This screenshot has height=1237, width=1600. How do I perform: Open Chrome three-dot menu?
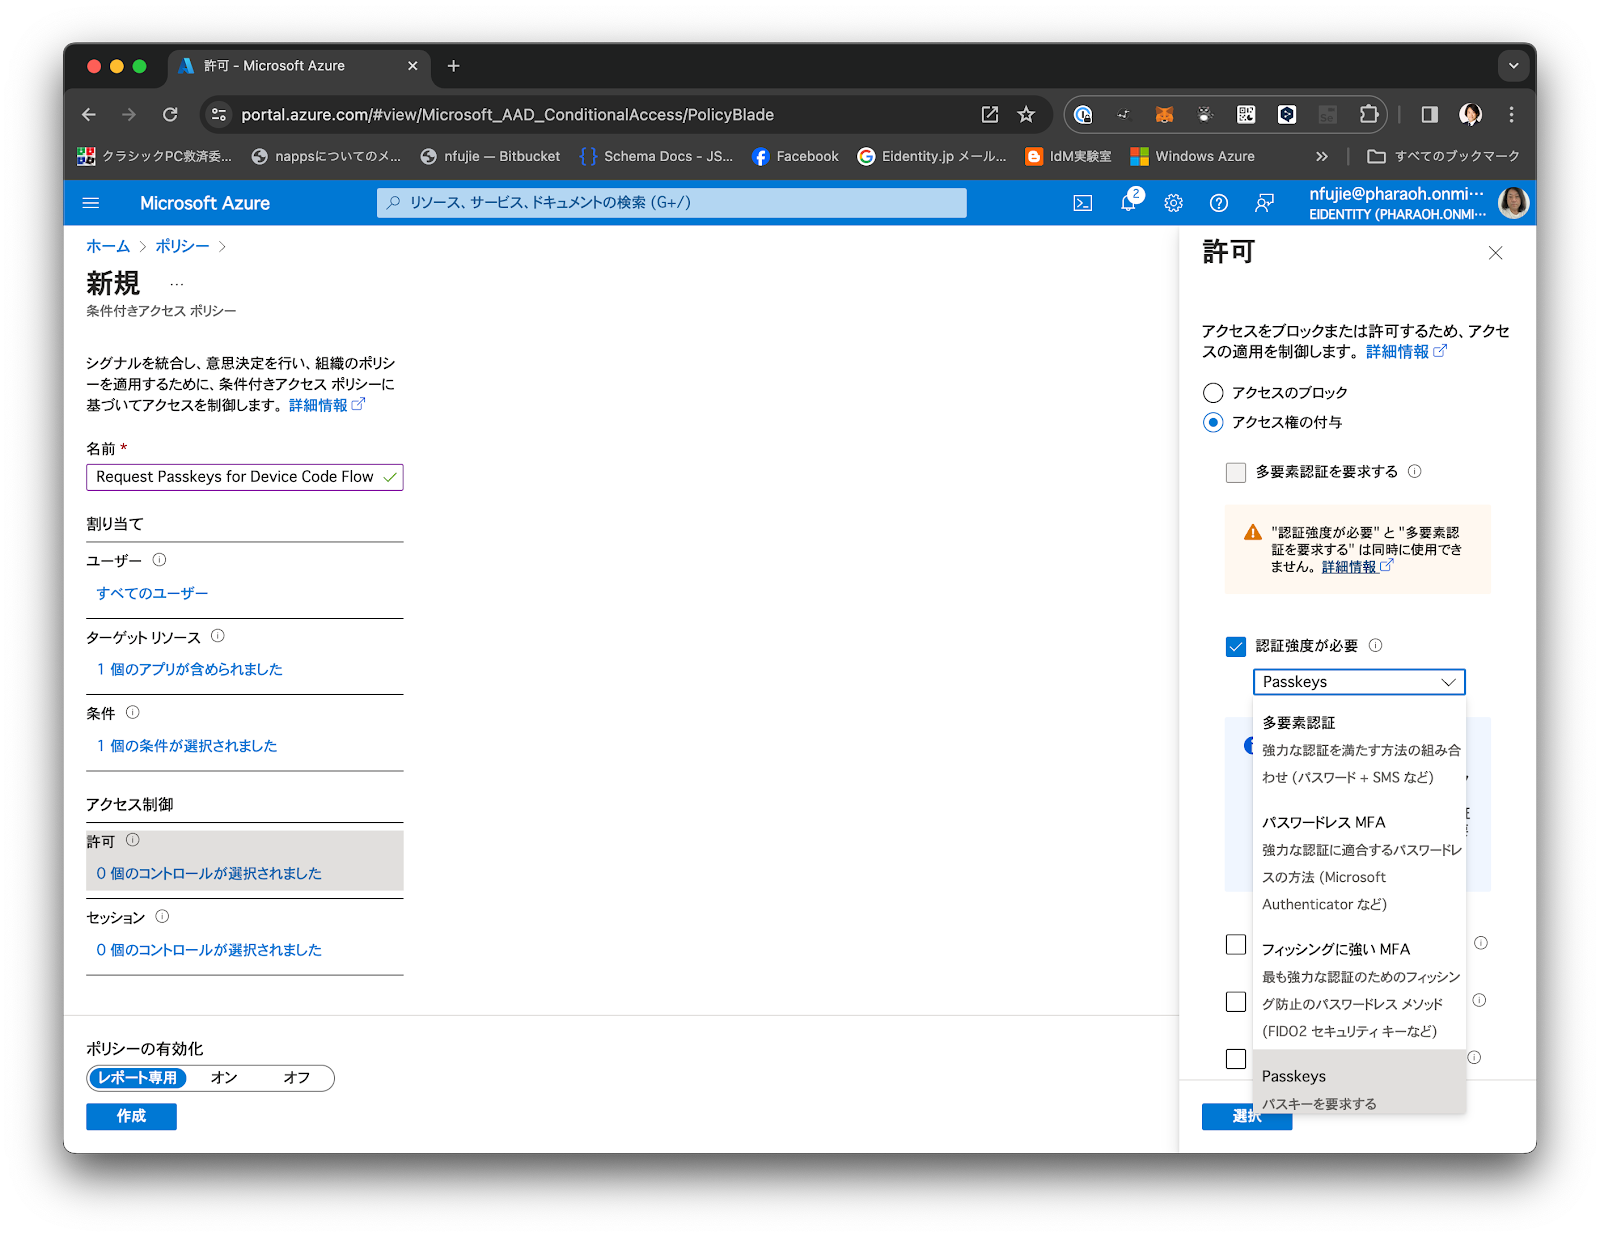tap(1511, 114)
